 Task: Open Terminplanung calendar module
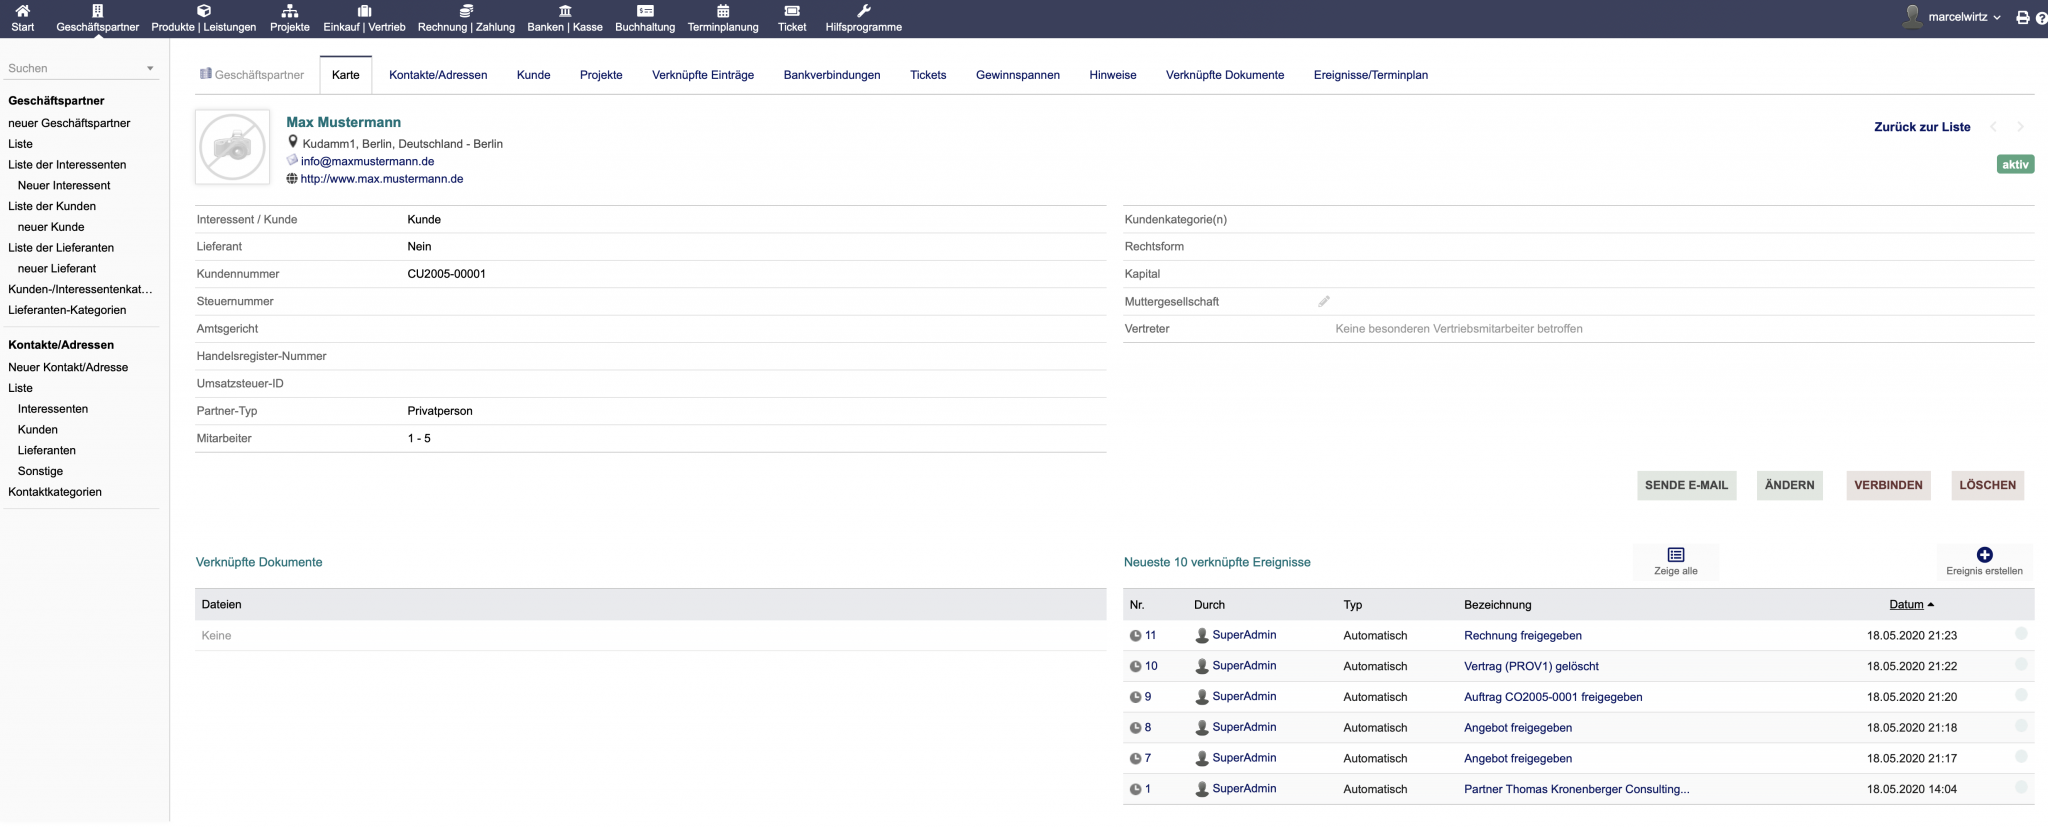723,18
